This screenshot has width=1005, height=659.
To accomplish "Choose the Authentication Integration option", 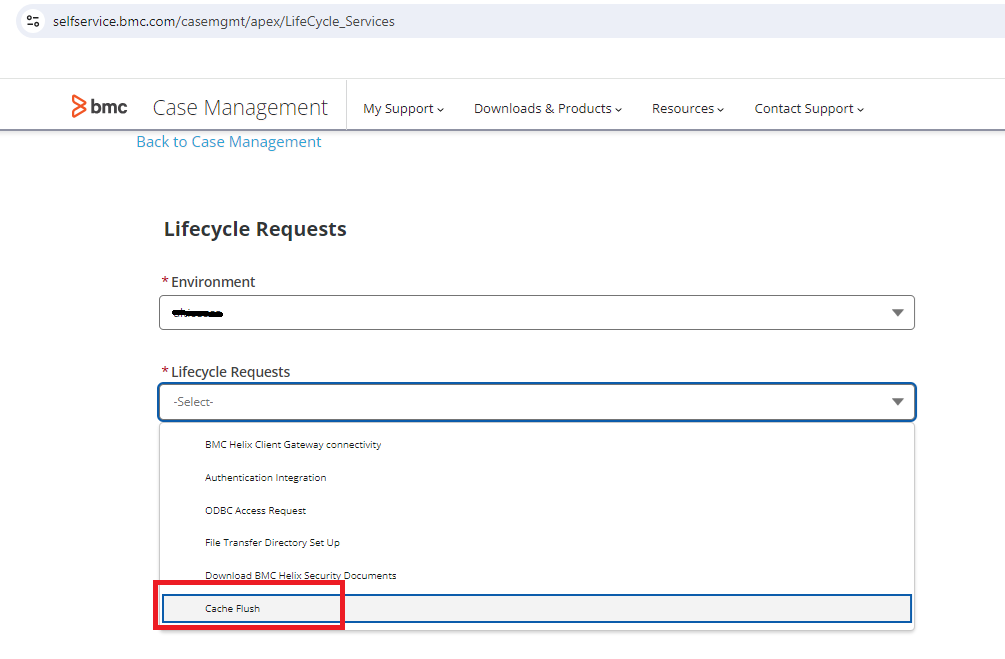I will [x=265, y=478].
